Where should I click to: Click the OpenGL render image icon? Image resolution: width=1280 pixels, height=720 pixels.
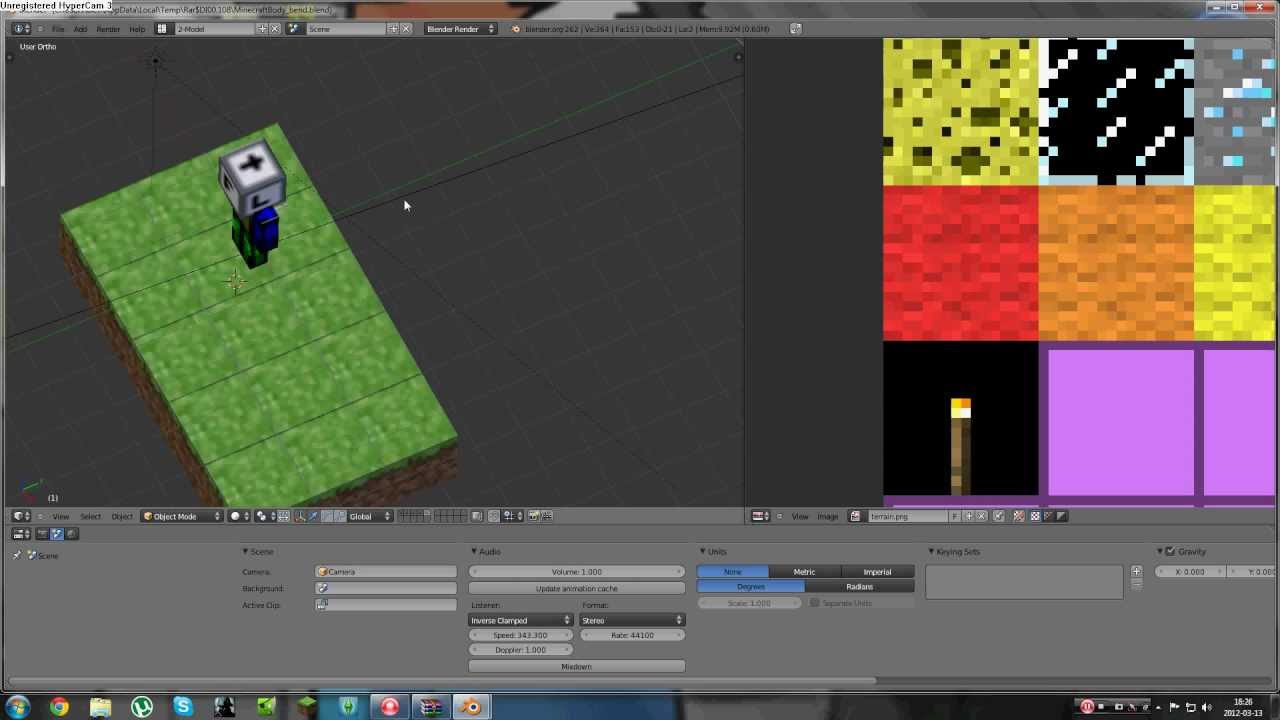pos(533,516)
